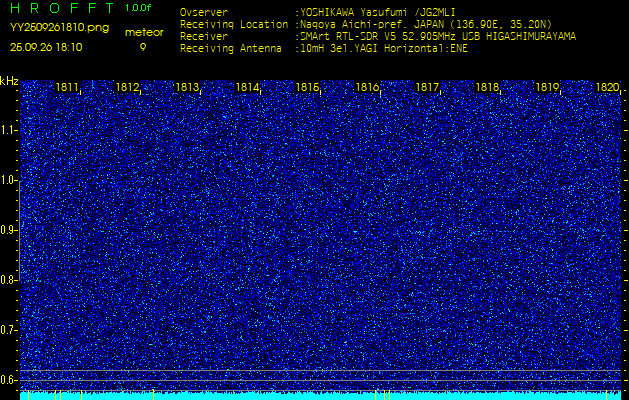The height and width of the screenshot is (400, 629).
Task: Click the 1814 time axis label
Action: click(x=247, y=87)
